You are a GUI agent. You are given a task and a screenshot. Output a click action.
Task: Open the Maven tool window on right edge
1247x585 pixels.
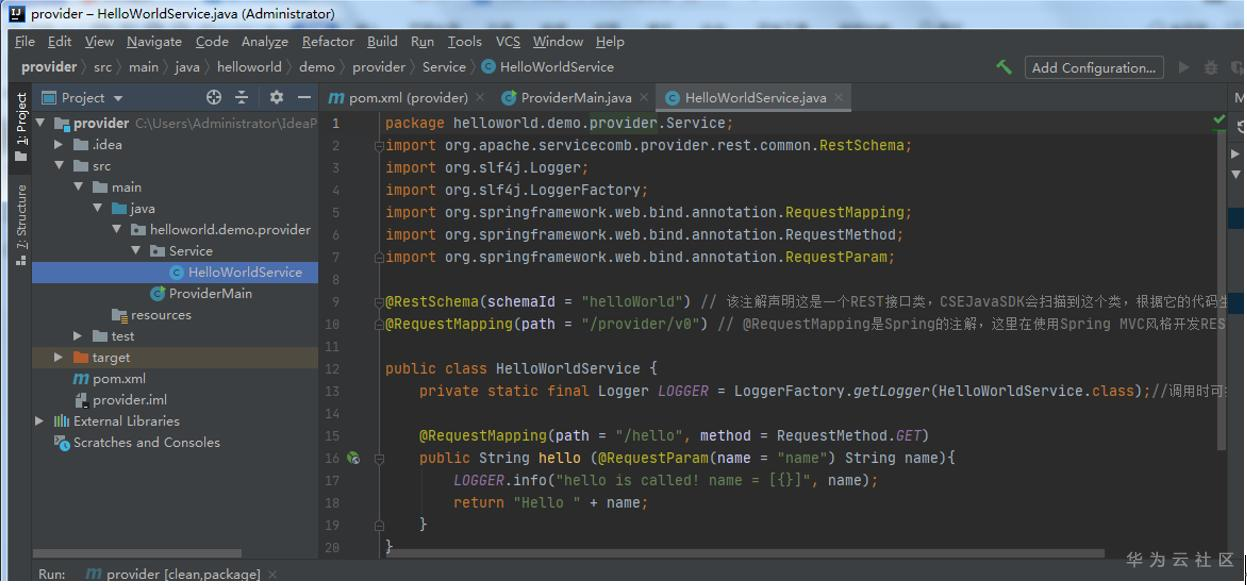point(1240,97)
